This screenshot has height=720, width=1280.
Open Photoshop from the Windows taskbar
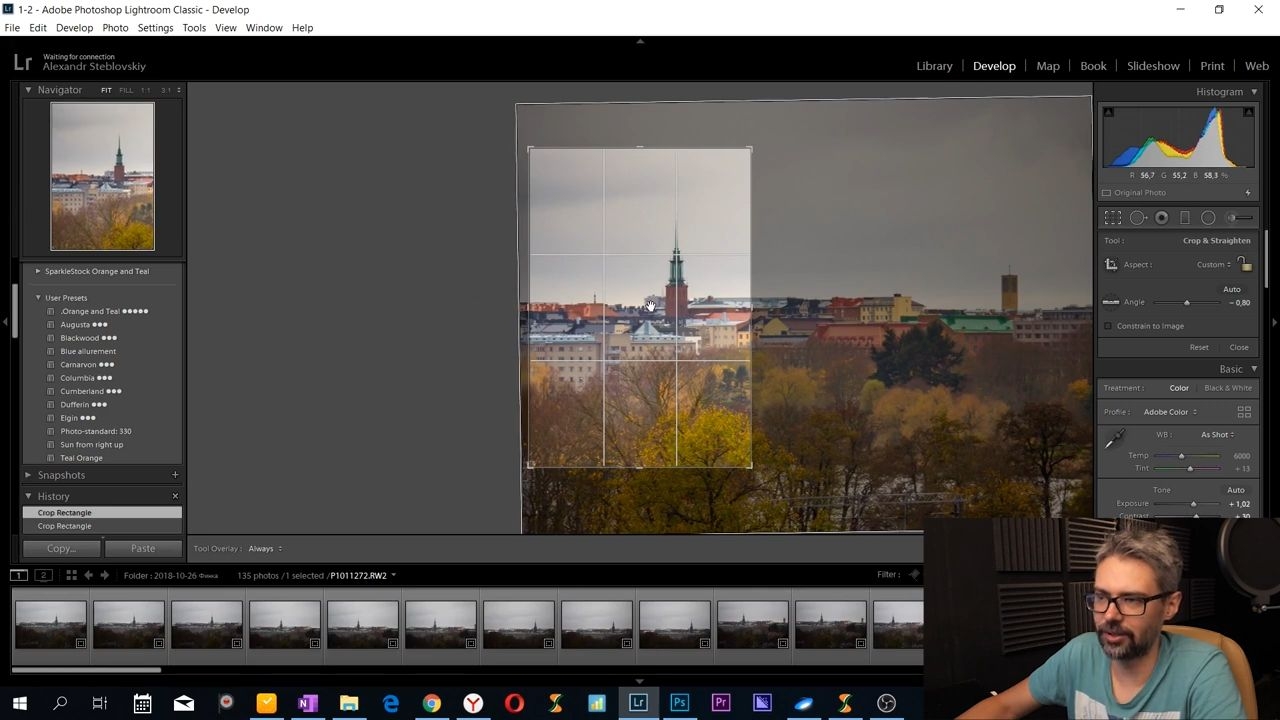[x=679, y=703]
